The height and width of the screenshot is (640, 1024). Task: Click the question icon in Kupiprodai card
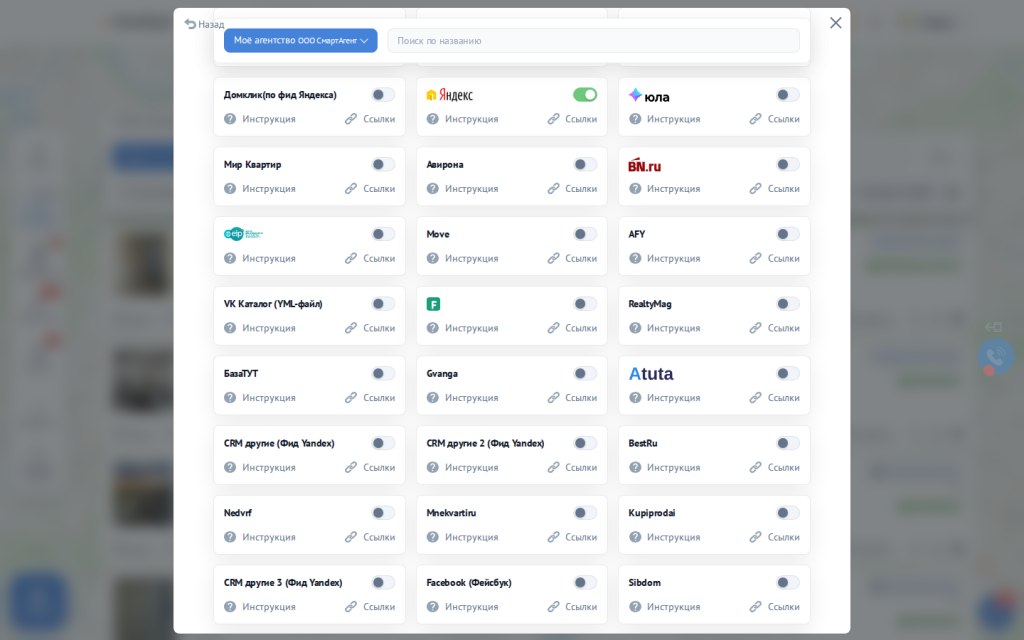tap(635, 537)
